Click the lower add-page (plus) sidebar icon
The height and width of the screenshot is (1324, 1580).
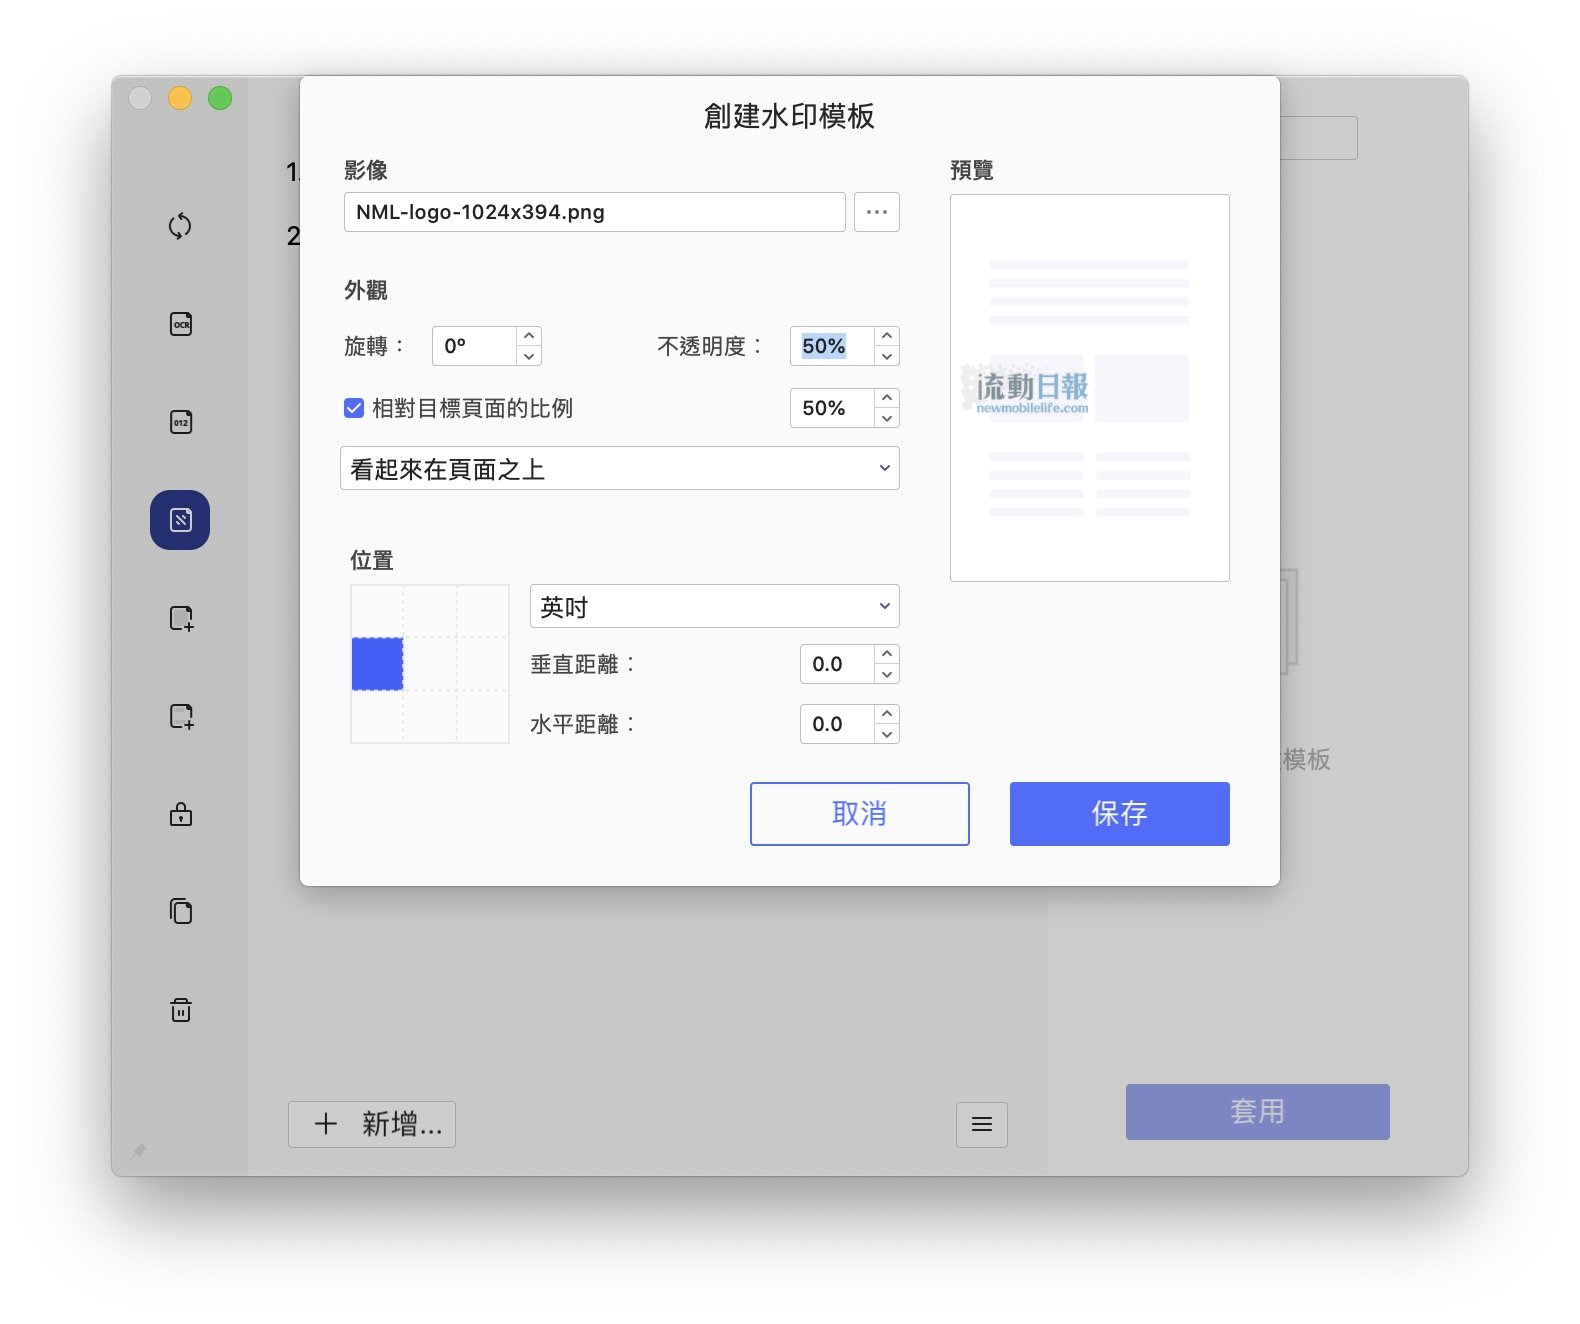181,716
